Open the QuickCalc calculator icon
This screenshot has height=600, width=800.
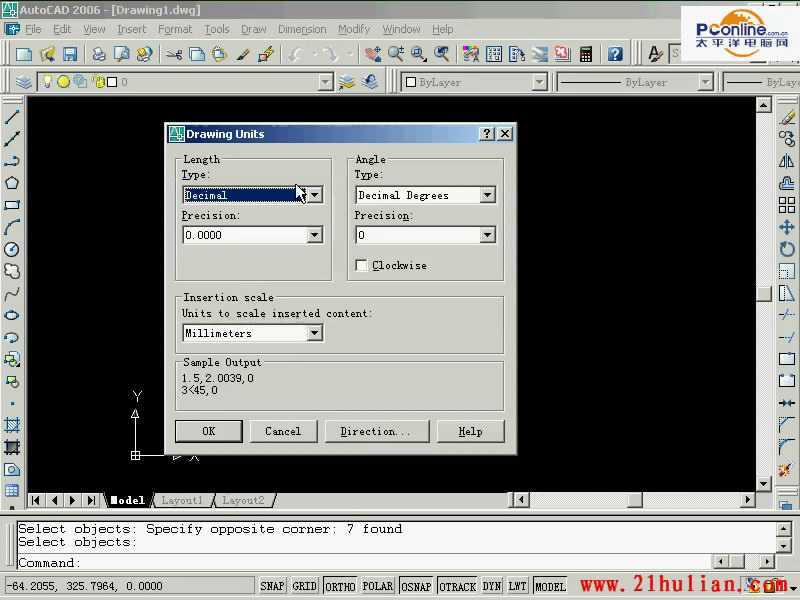[586, 54]
